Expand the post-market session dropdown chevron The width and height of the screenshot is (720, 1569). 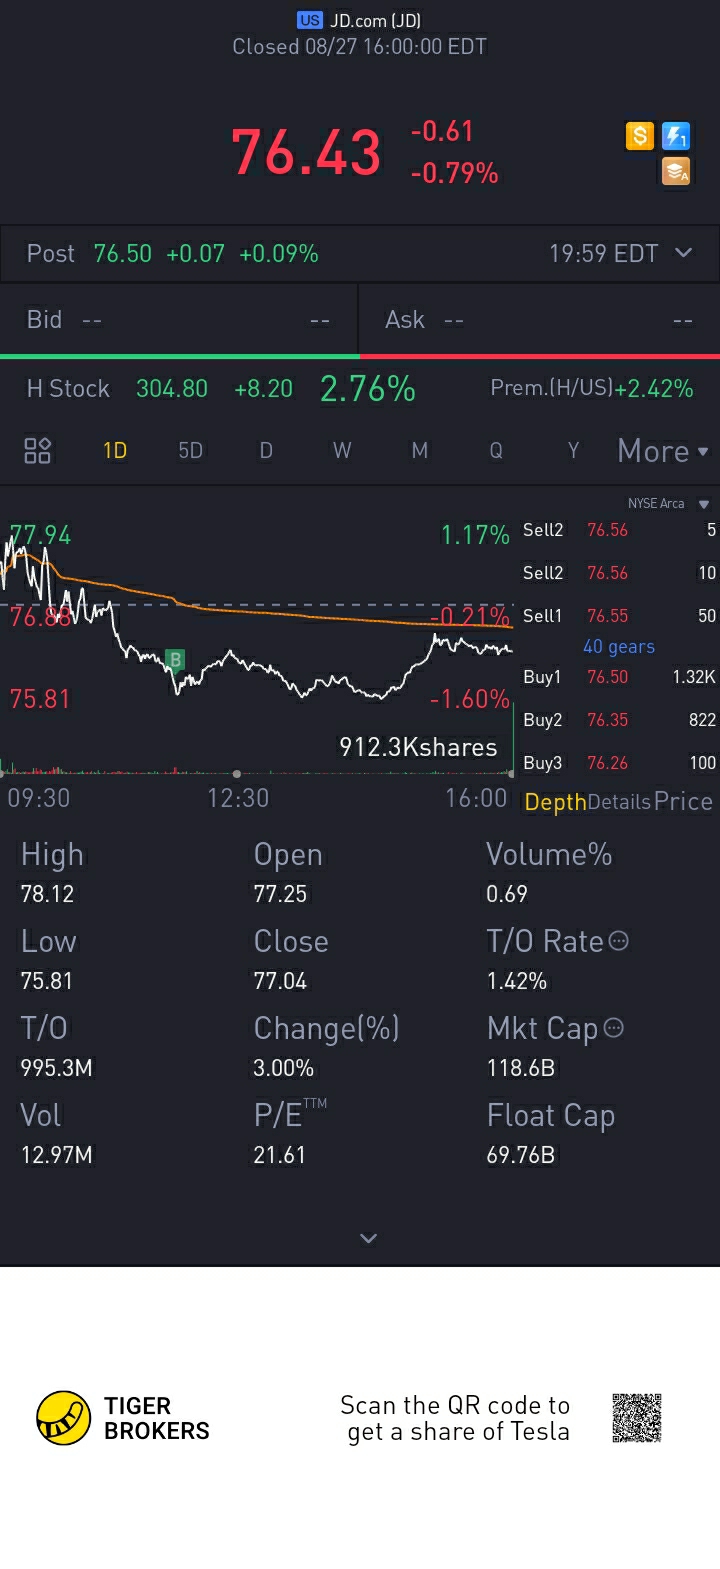click(683, 253)
